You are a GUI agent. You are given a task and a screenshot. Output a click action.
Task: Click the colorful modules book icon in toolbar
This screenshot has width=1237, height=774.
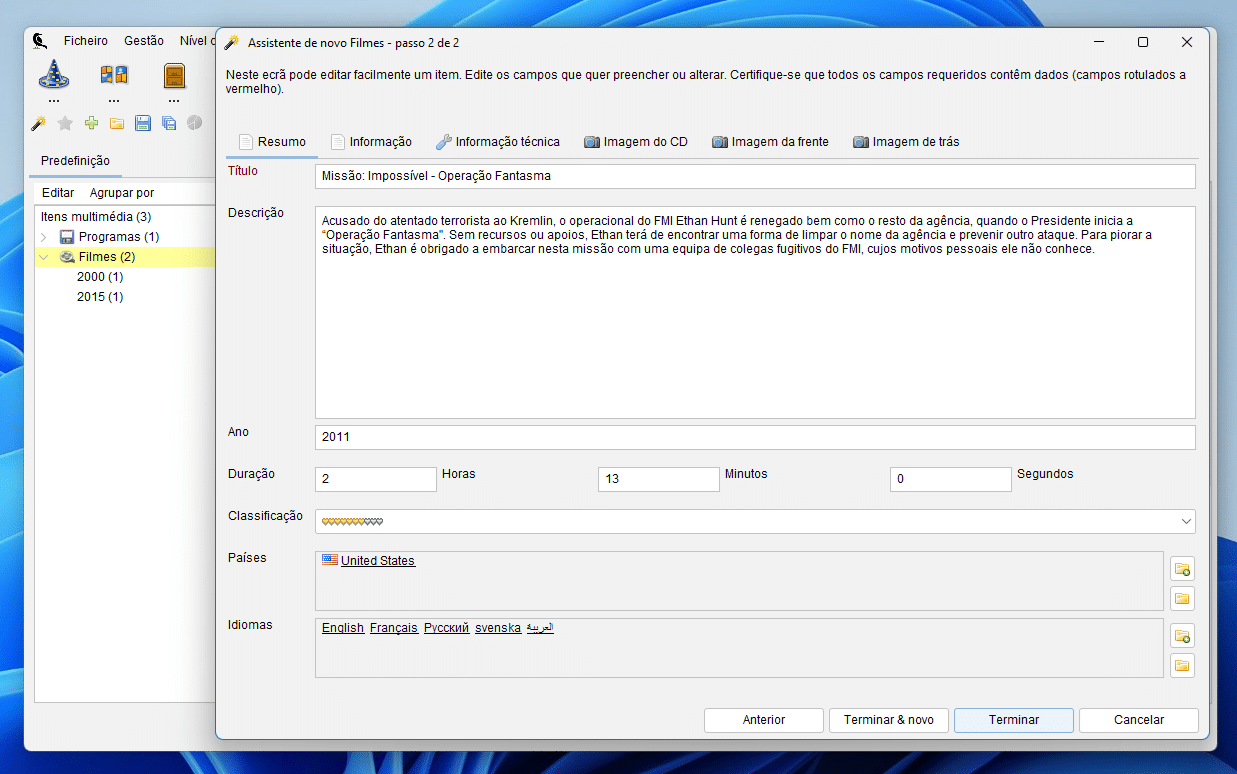114,75
